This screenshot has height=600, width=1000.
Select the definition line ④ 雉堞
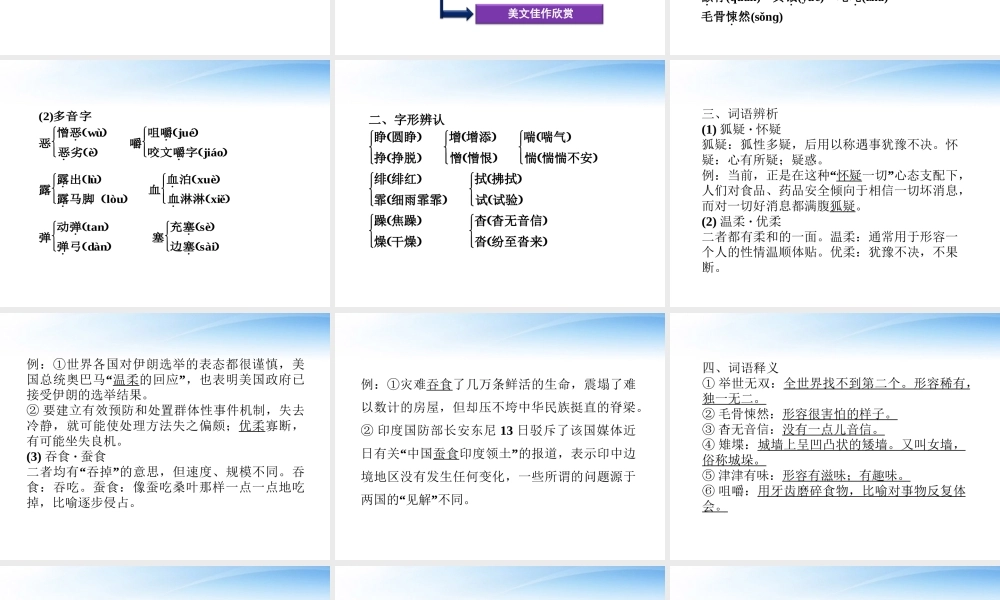834,452
